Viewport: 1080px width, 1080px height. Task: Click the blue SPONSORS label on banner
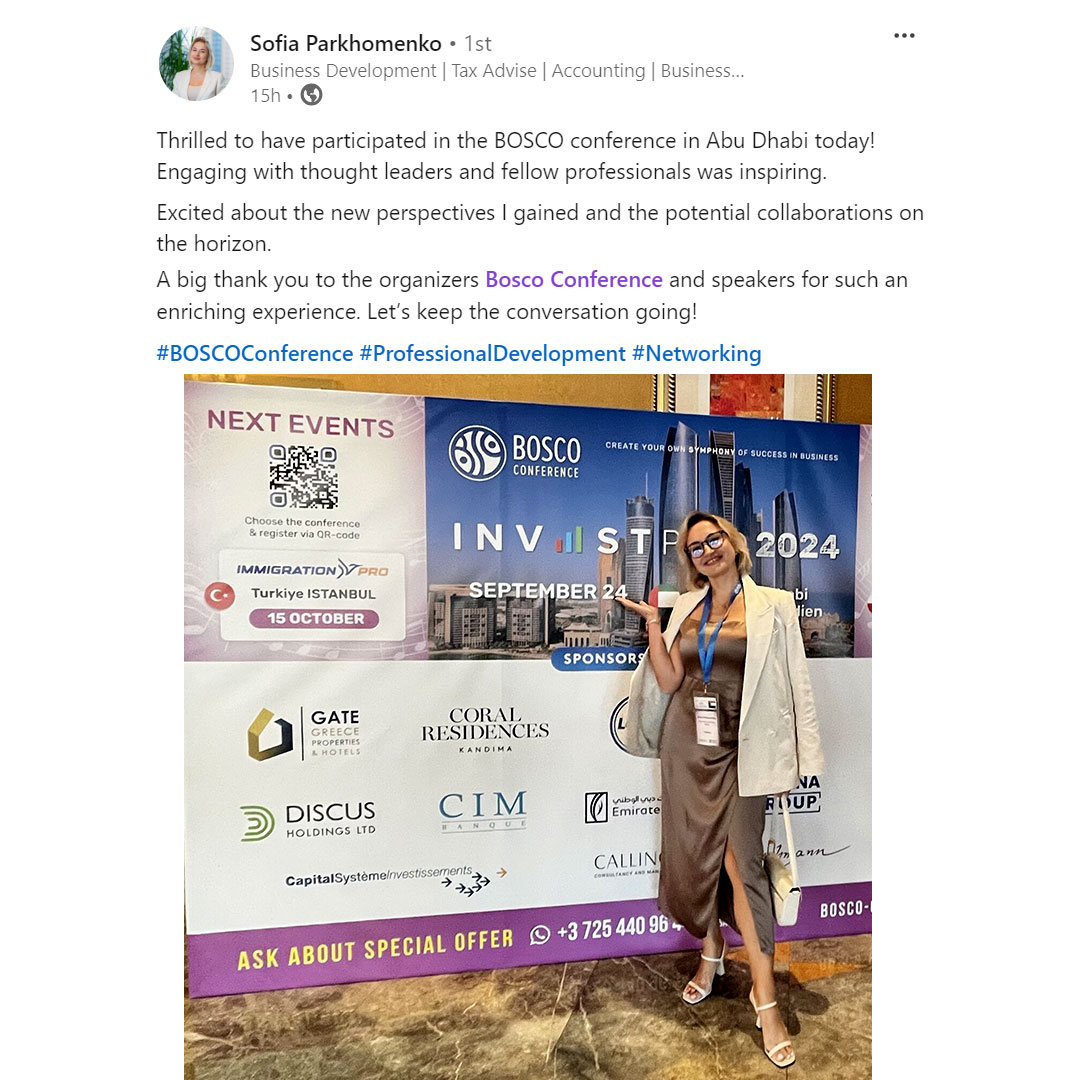point(601,658)
